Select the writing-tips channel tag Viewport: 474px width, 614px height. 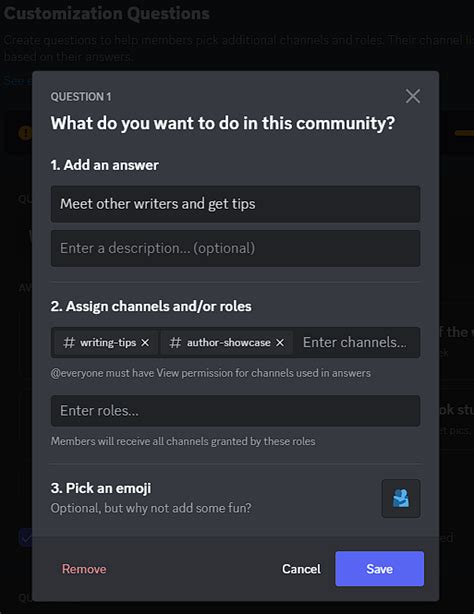106,343
